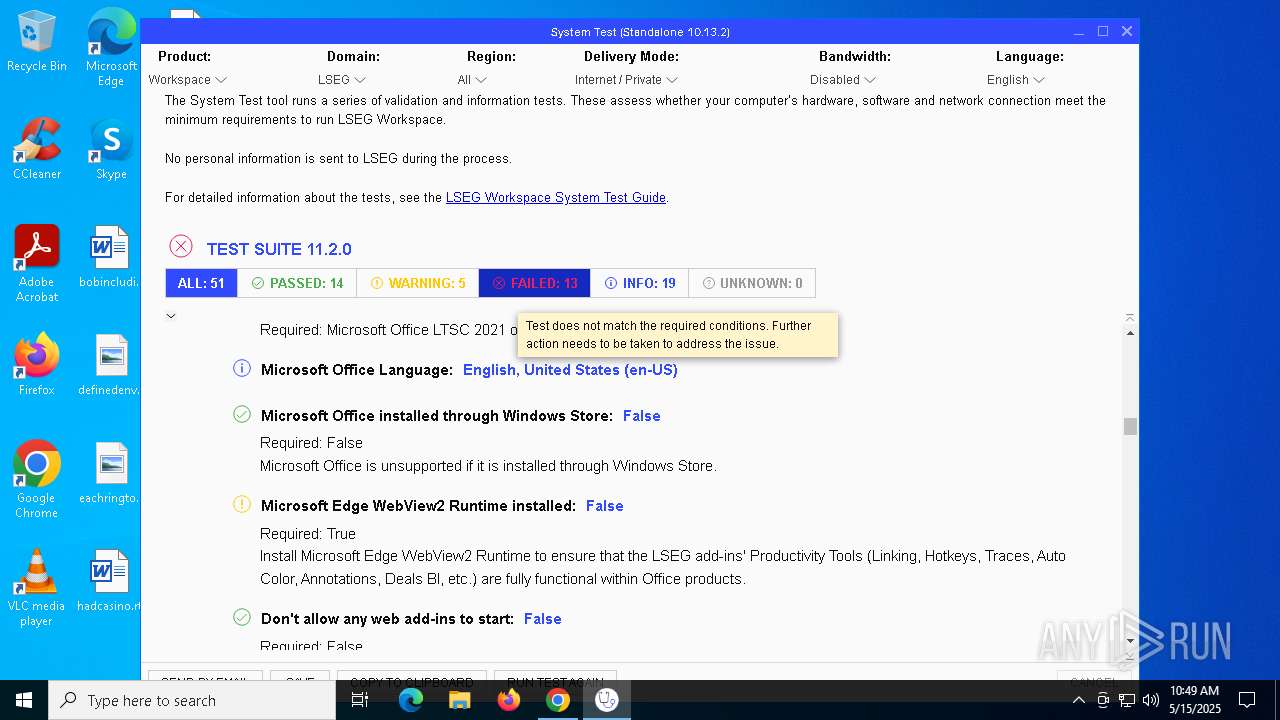
Task: Select System Test app in taskbar
Action: point(607,700)
